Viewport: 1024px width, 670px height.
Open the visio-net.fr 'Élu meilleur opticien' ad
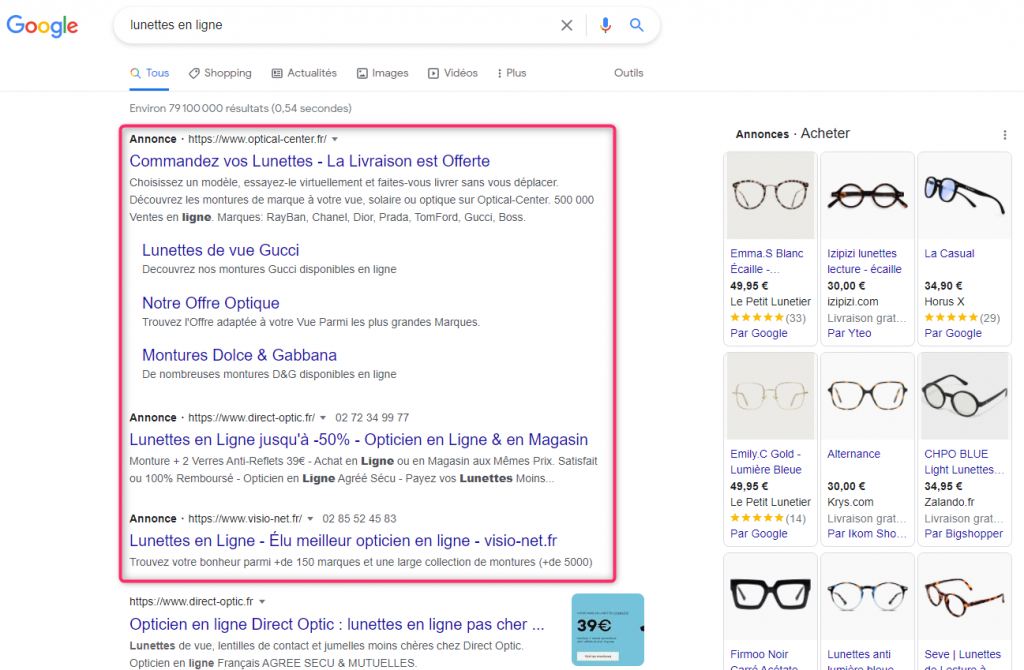pyautogui.click(x=343, y=541)
